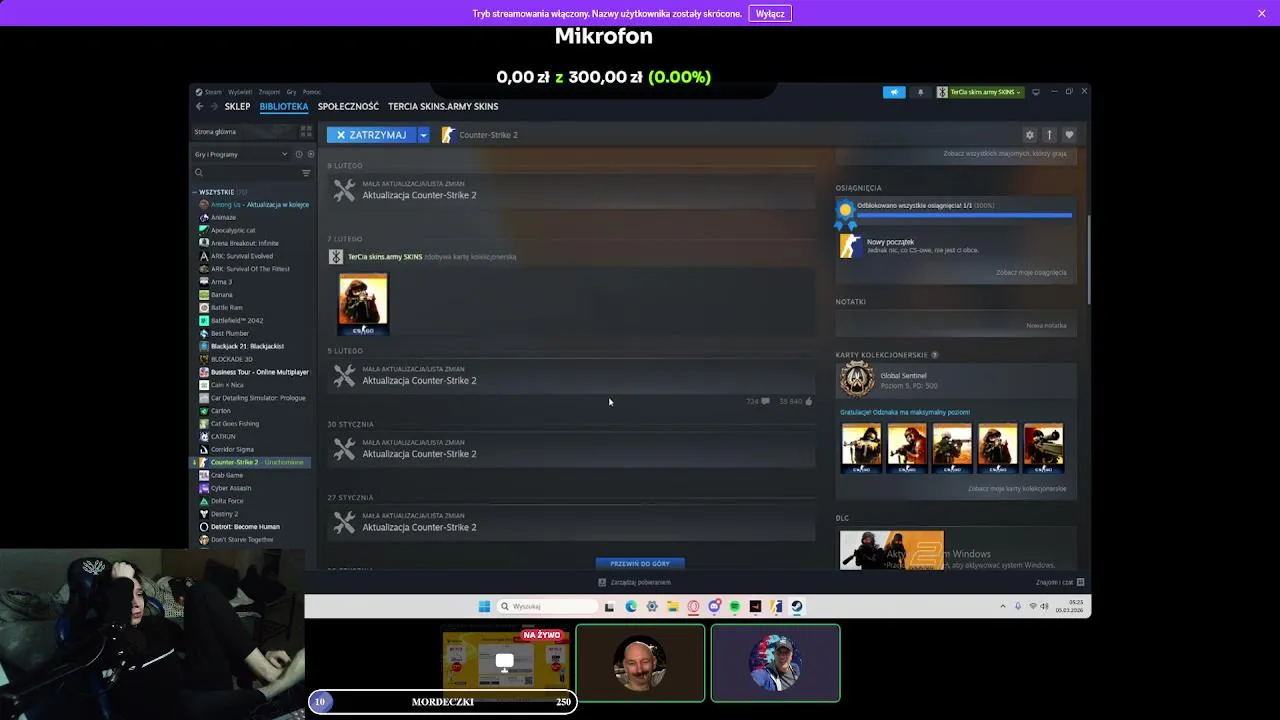Open the TerCia skins.army SKINS account dropdown
The width and height of the screenshot is (1280, 720).
point(979,92)
